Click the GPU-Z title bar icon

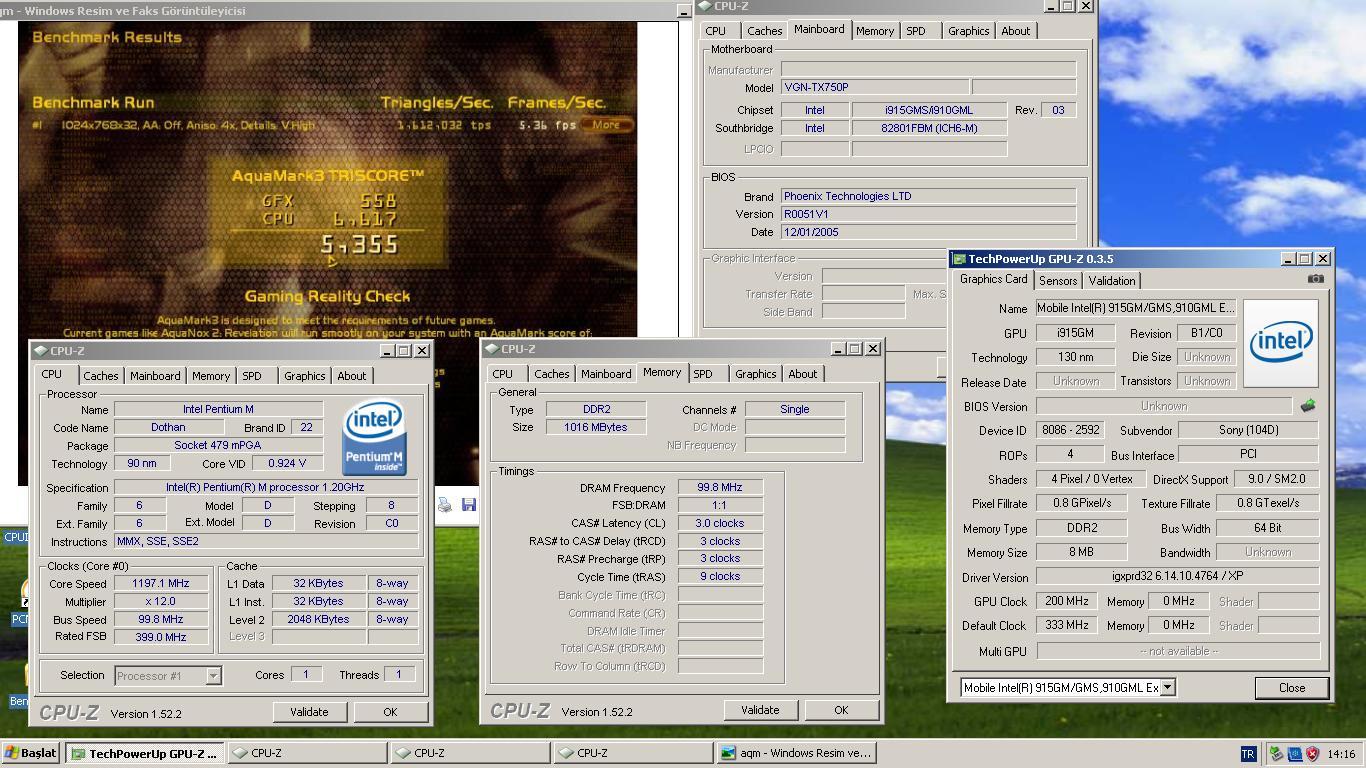coord(959,259)
